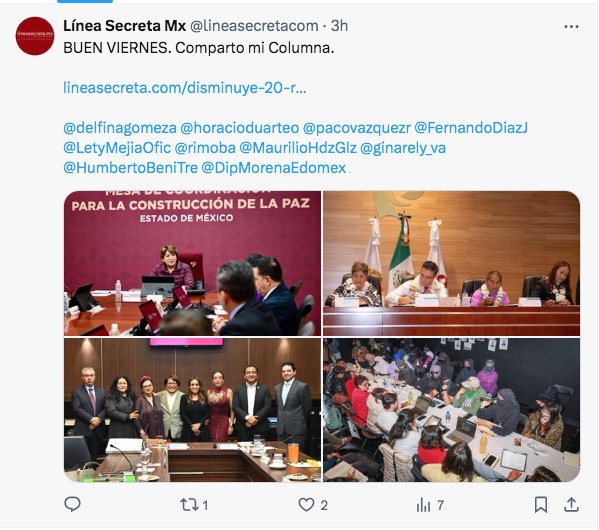This screenshot has width=599, height=530.
Task: Open @pacovazquezr profile mention
Action: tap(356, 128)
